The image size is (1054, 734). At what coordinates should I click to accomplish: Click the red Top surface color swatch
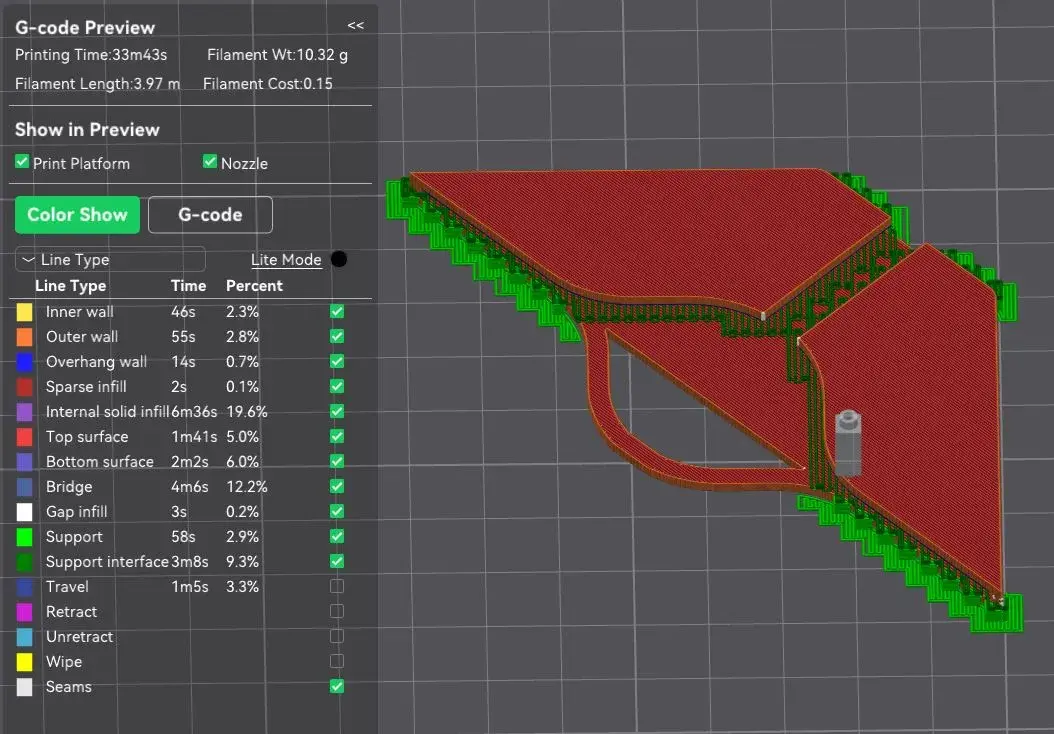(24, 437)
